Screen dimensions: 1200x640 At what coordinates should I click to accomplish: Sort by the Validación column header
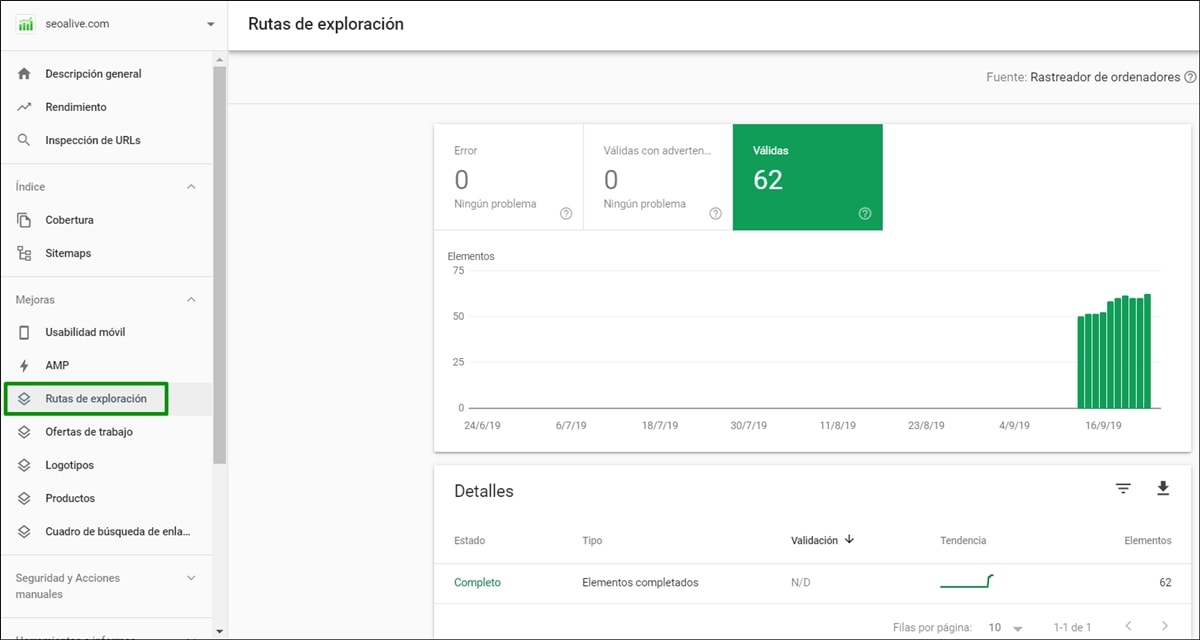coord(815,540)
